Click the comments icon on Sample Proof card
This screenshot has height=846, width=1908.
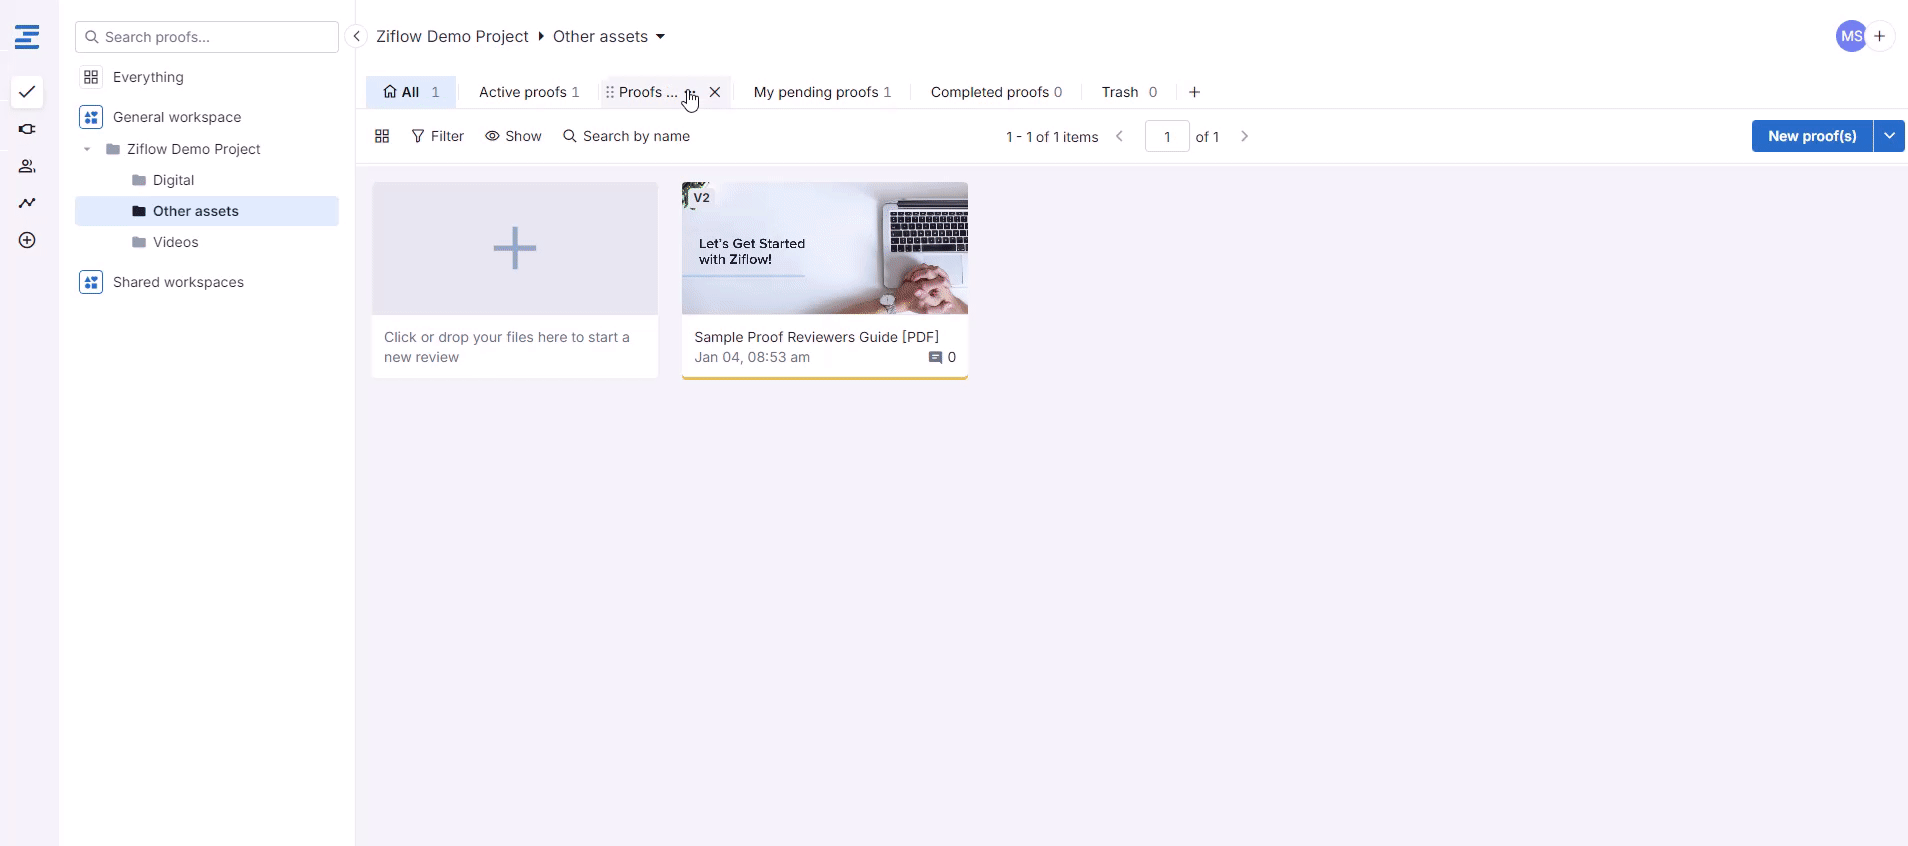pos(935,357)
